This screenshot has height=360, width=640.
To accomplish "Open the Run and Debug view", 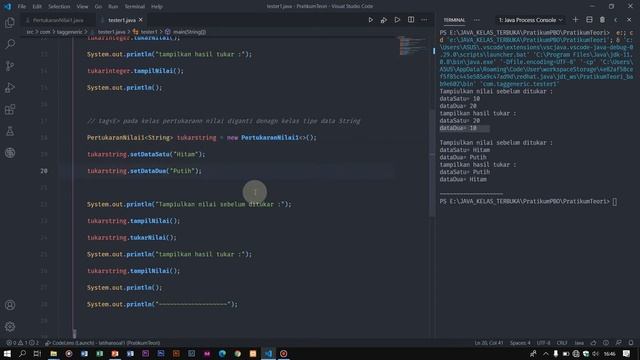I will tap(10, 88).
